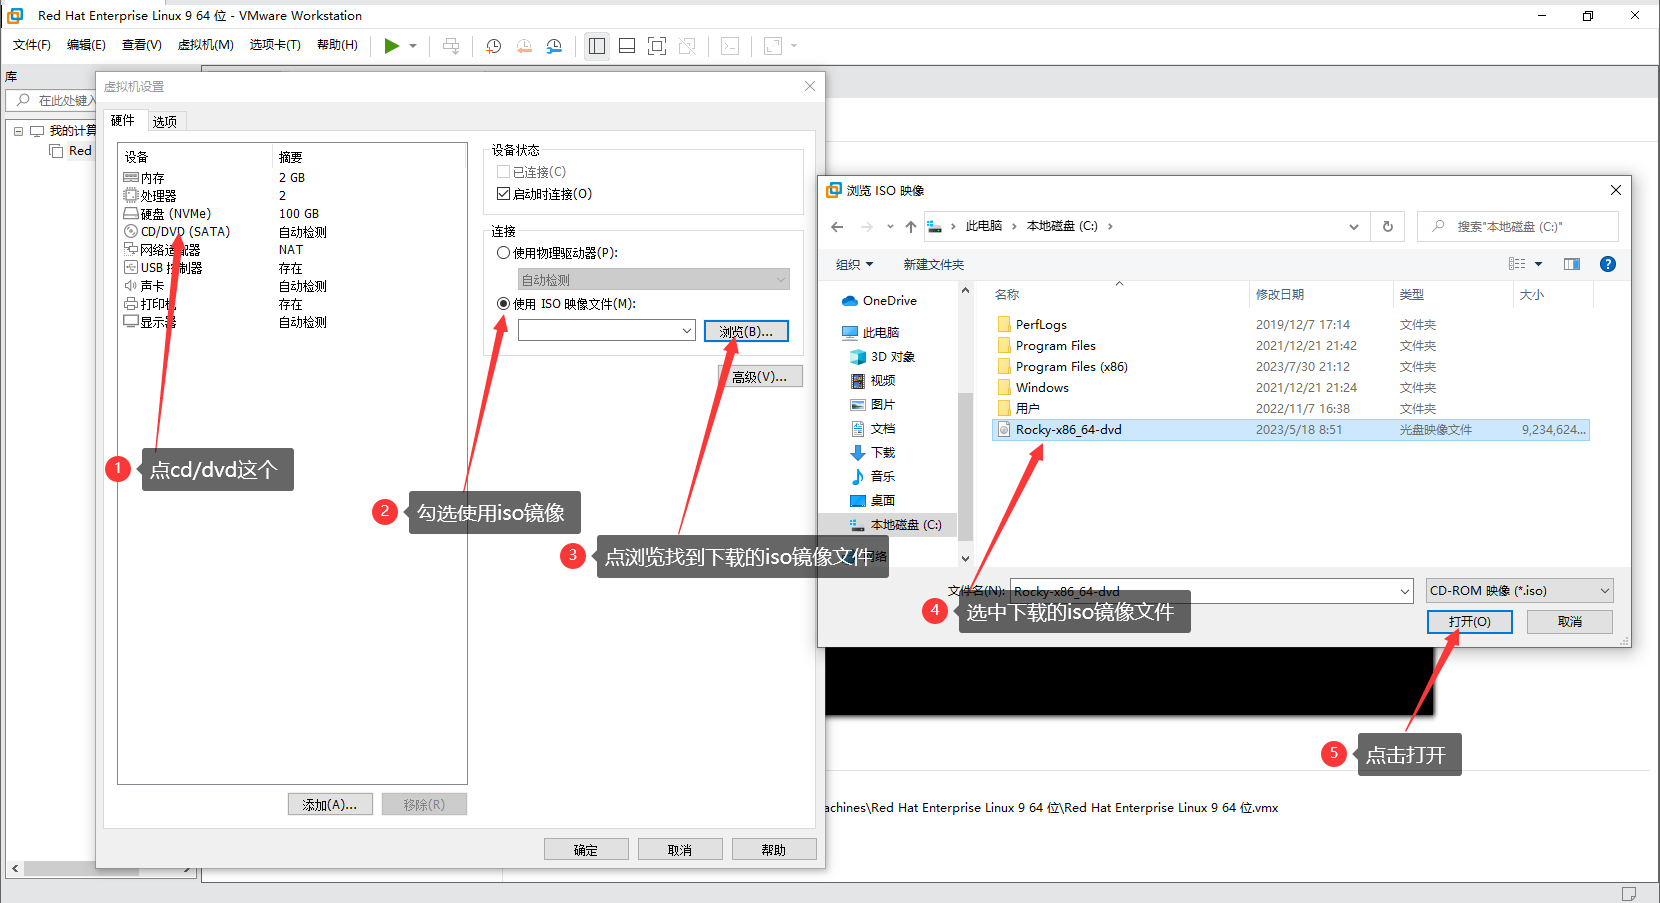Image resolution: width=1660 pixels, height=903 pixels.
Task: Open the 组织 dropdown menu
Action: pyautogui.click(x=854, y=265)
